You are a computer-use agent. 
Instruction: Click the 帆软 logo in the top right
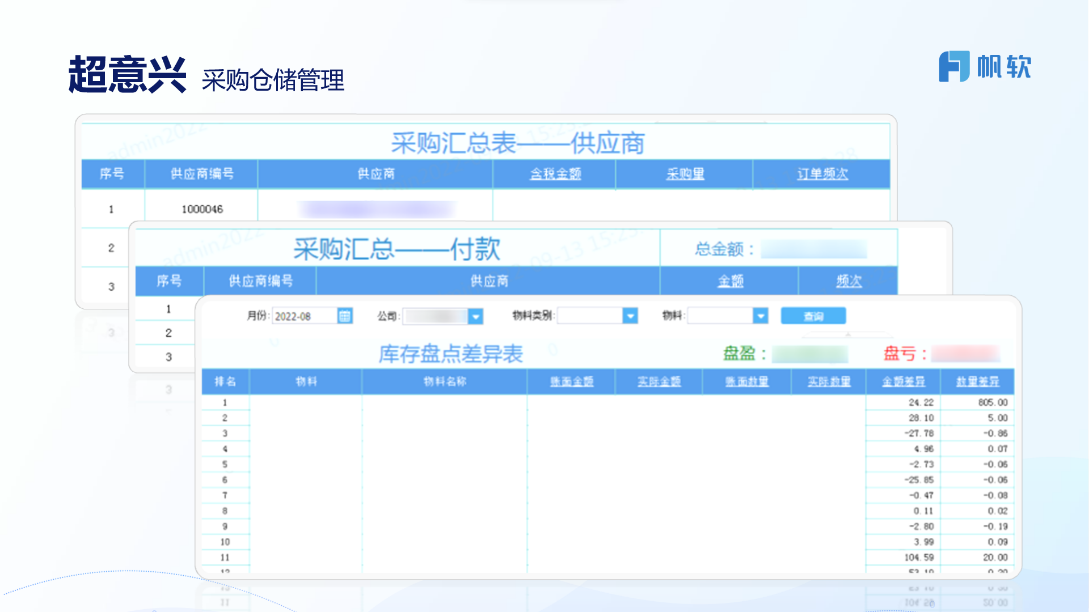tap(985, 67)
